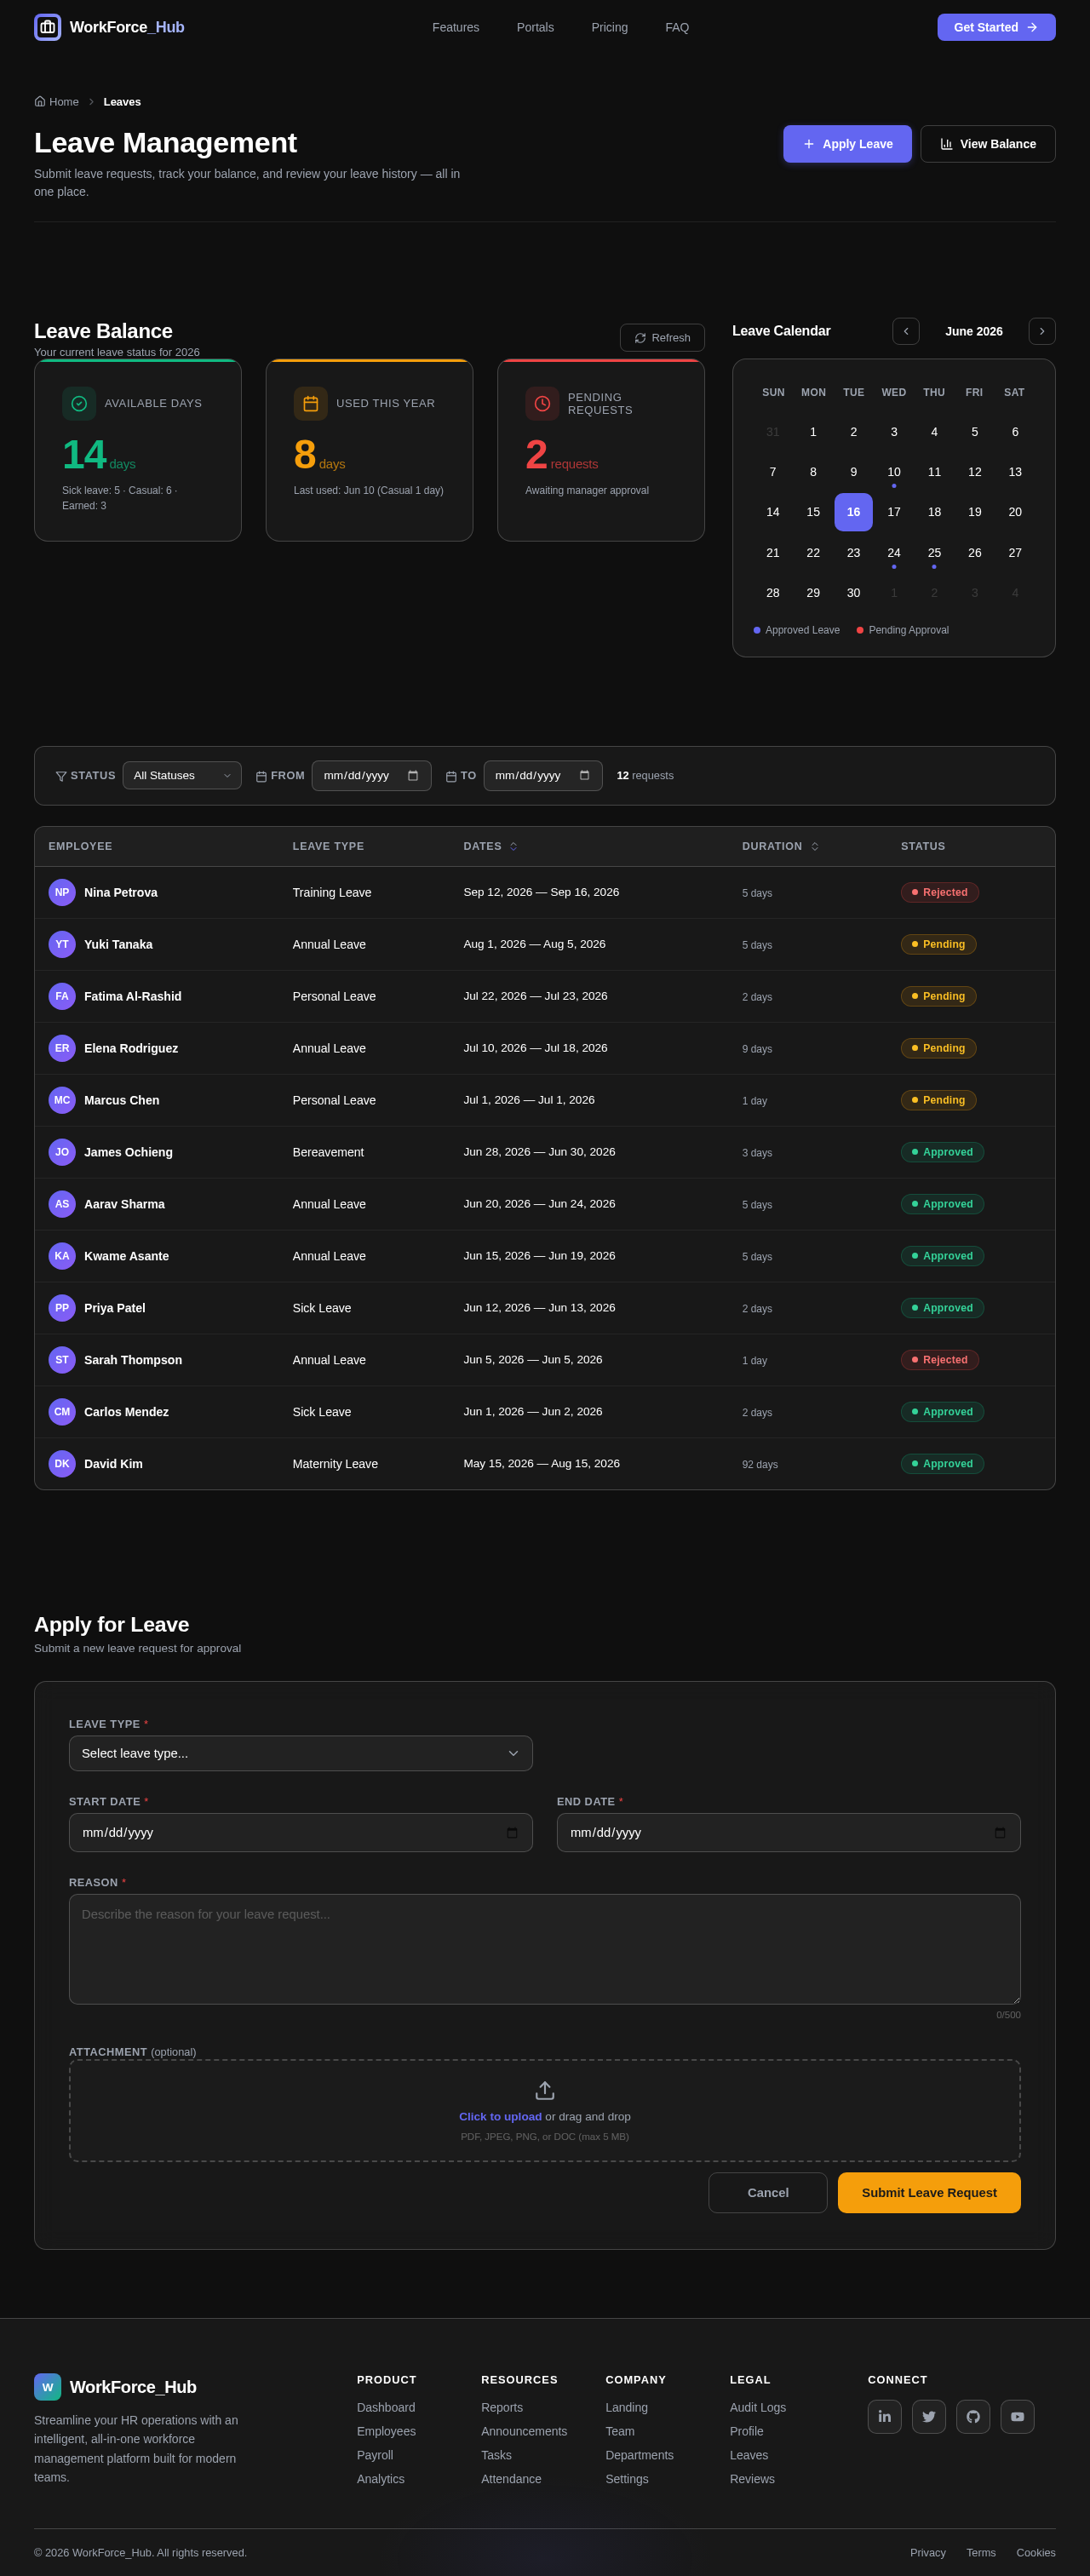Cancel the leave application form
The image size is (1090, 2576).
point(768,2192)
